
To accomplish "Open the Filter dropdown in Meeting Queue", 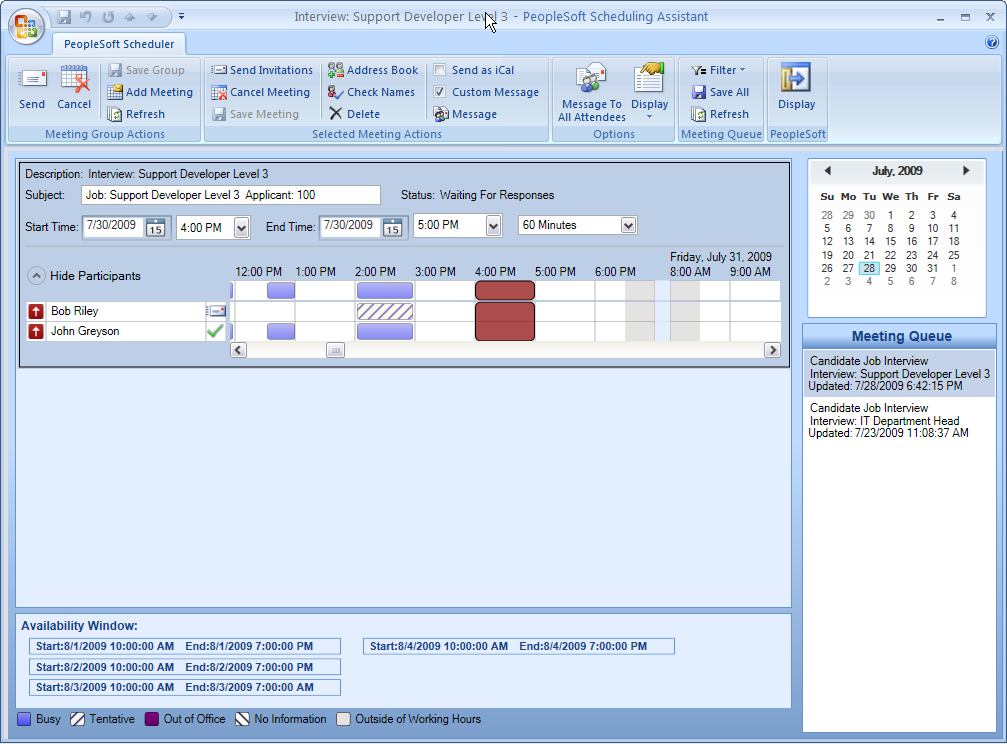I will (721, 70).
